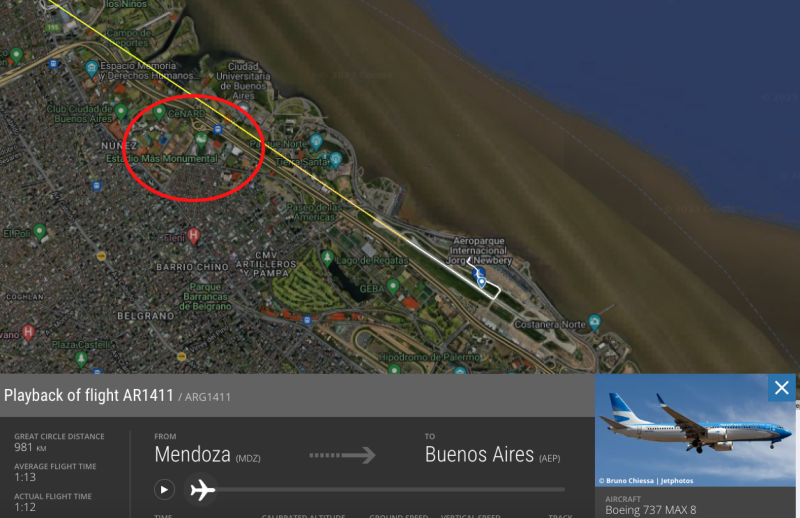This screenshot has width=800, height=518.
Task: Close the flight playback panel
Action: (781, 388)
